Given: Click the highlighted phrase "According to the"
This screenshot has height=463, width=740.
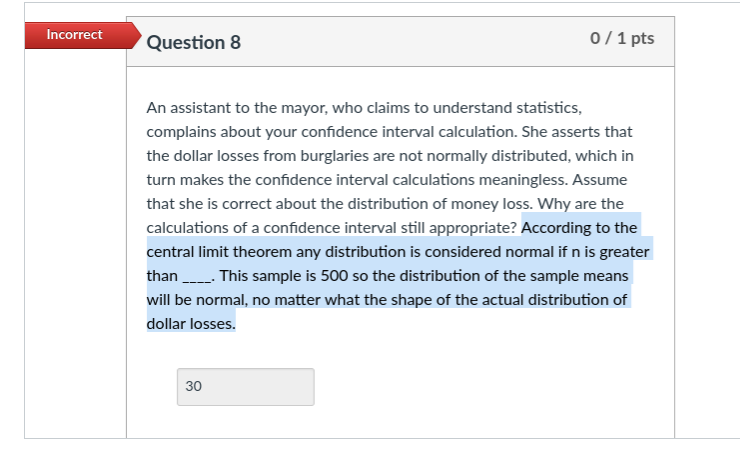Looking at the screenshot, I should pos(579,228).
